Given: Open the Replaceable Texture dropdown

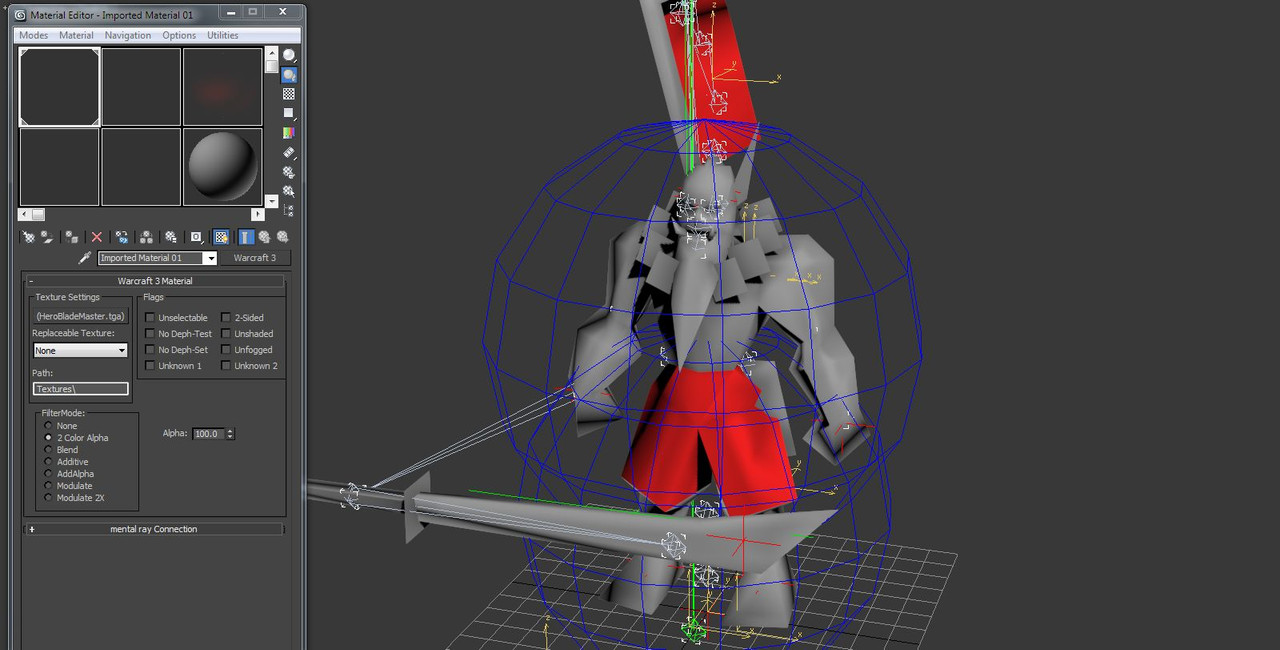Looking at the screenshot, I should coord(81,351).
